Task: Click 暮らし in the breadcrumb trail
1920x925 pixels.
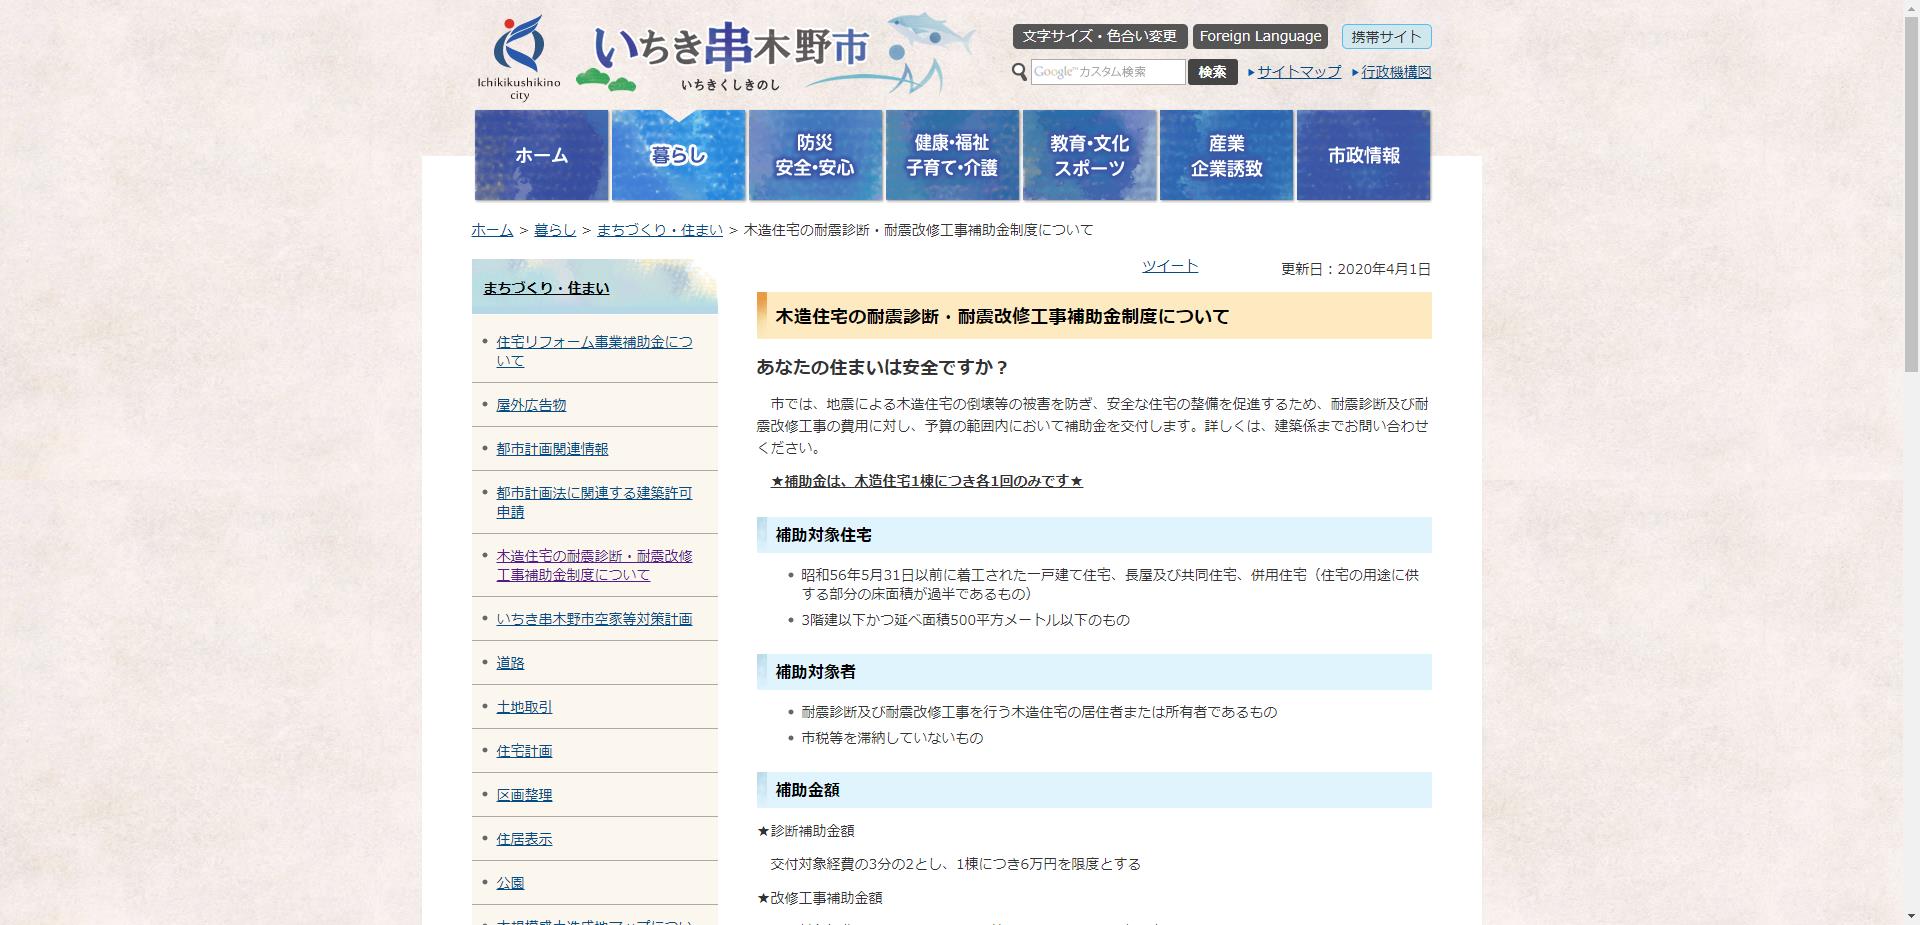Action: click(555, 229)
